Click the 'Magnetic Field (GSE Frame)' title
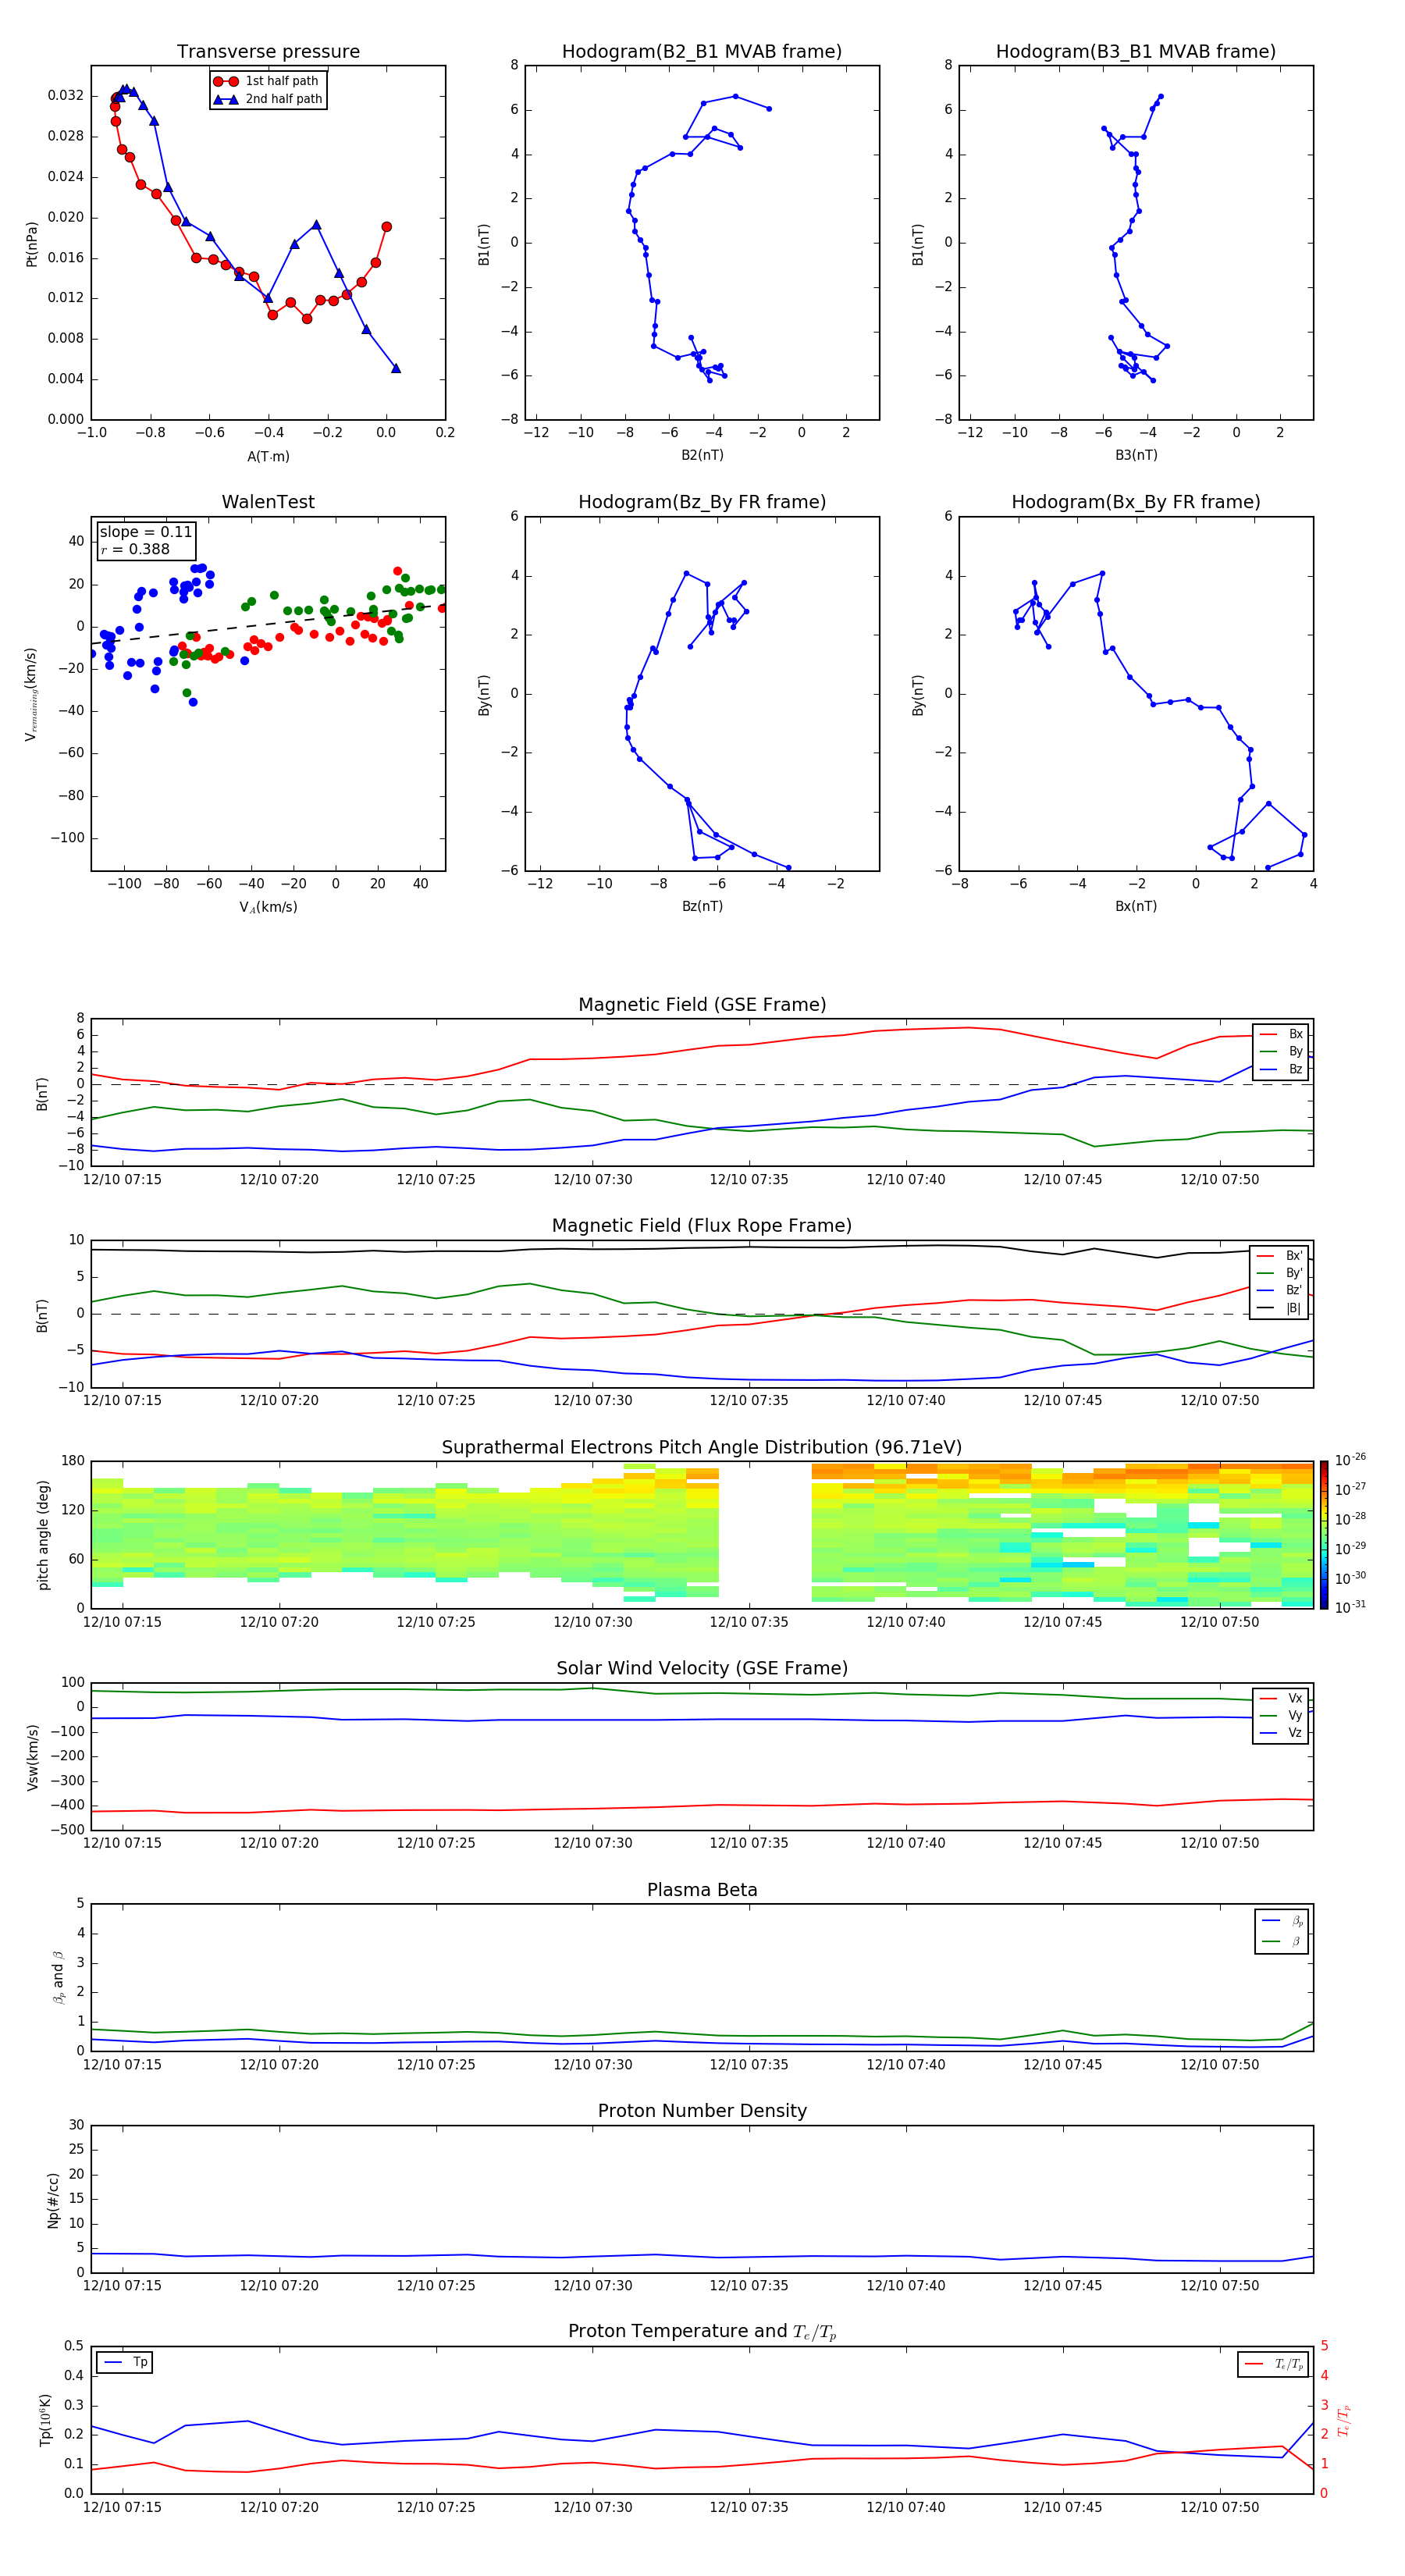Screen dimensions: 1405x2576 pyautogui.click(x=702, y=1005)
